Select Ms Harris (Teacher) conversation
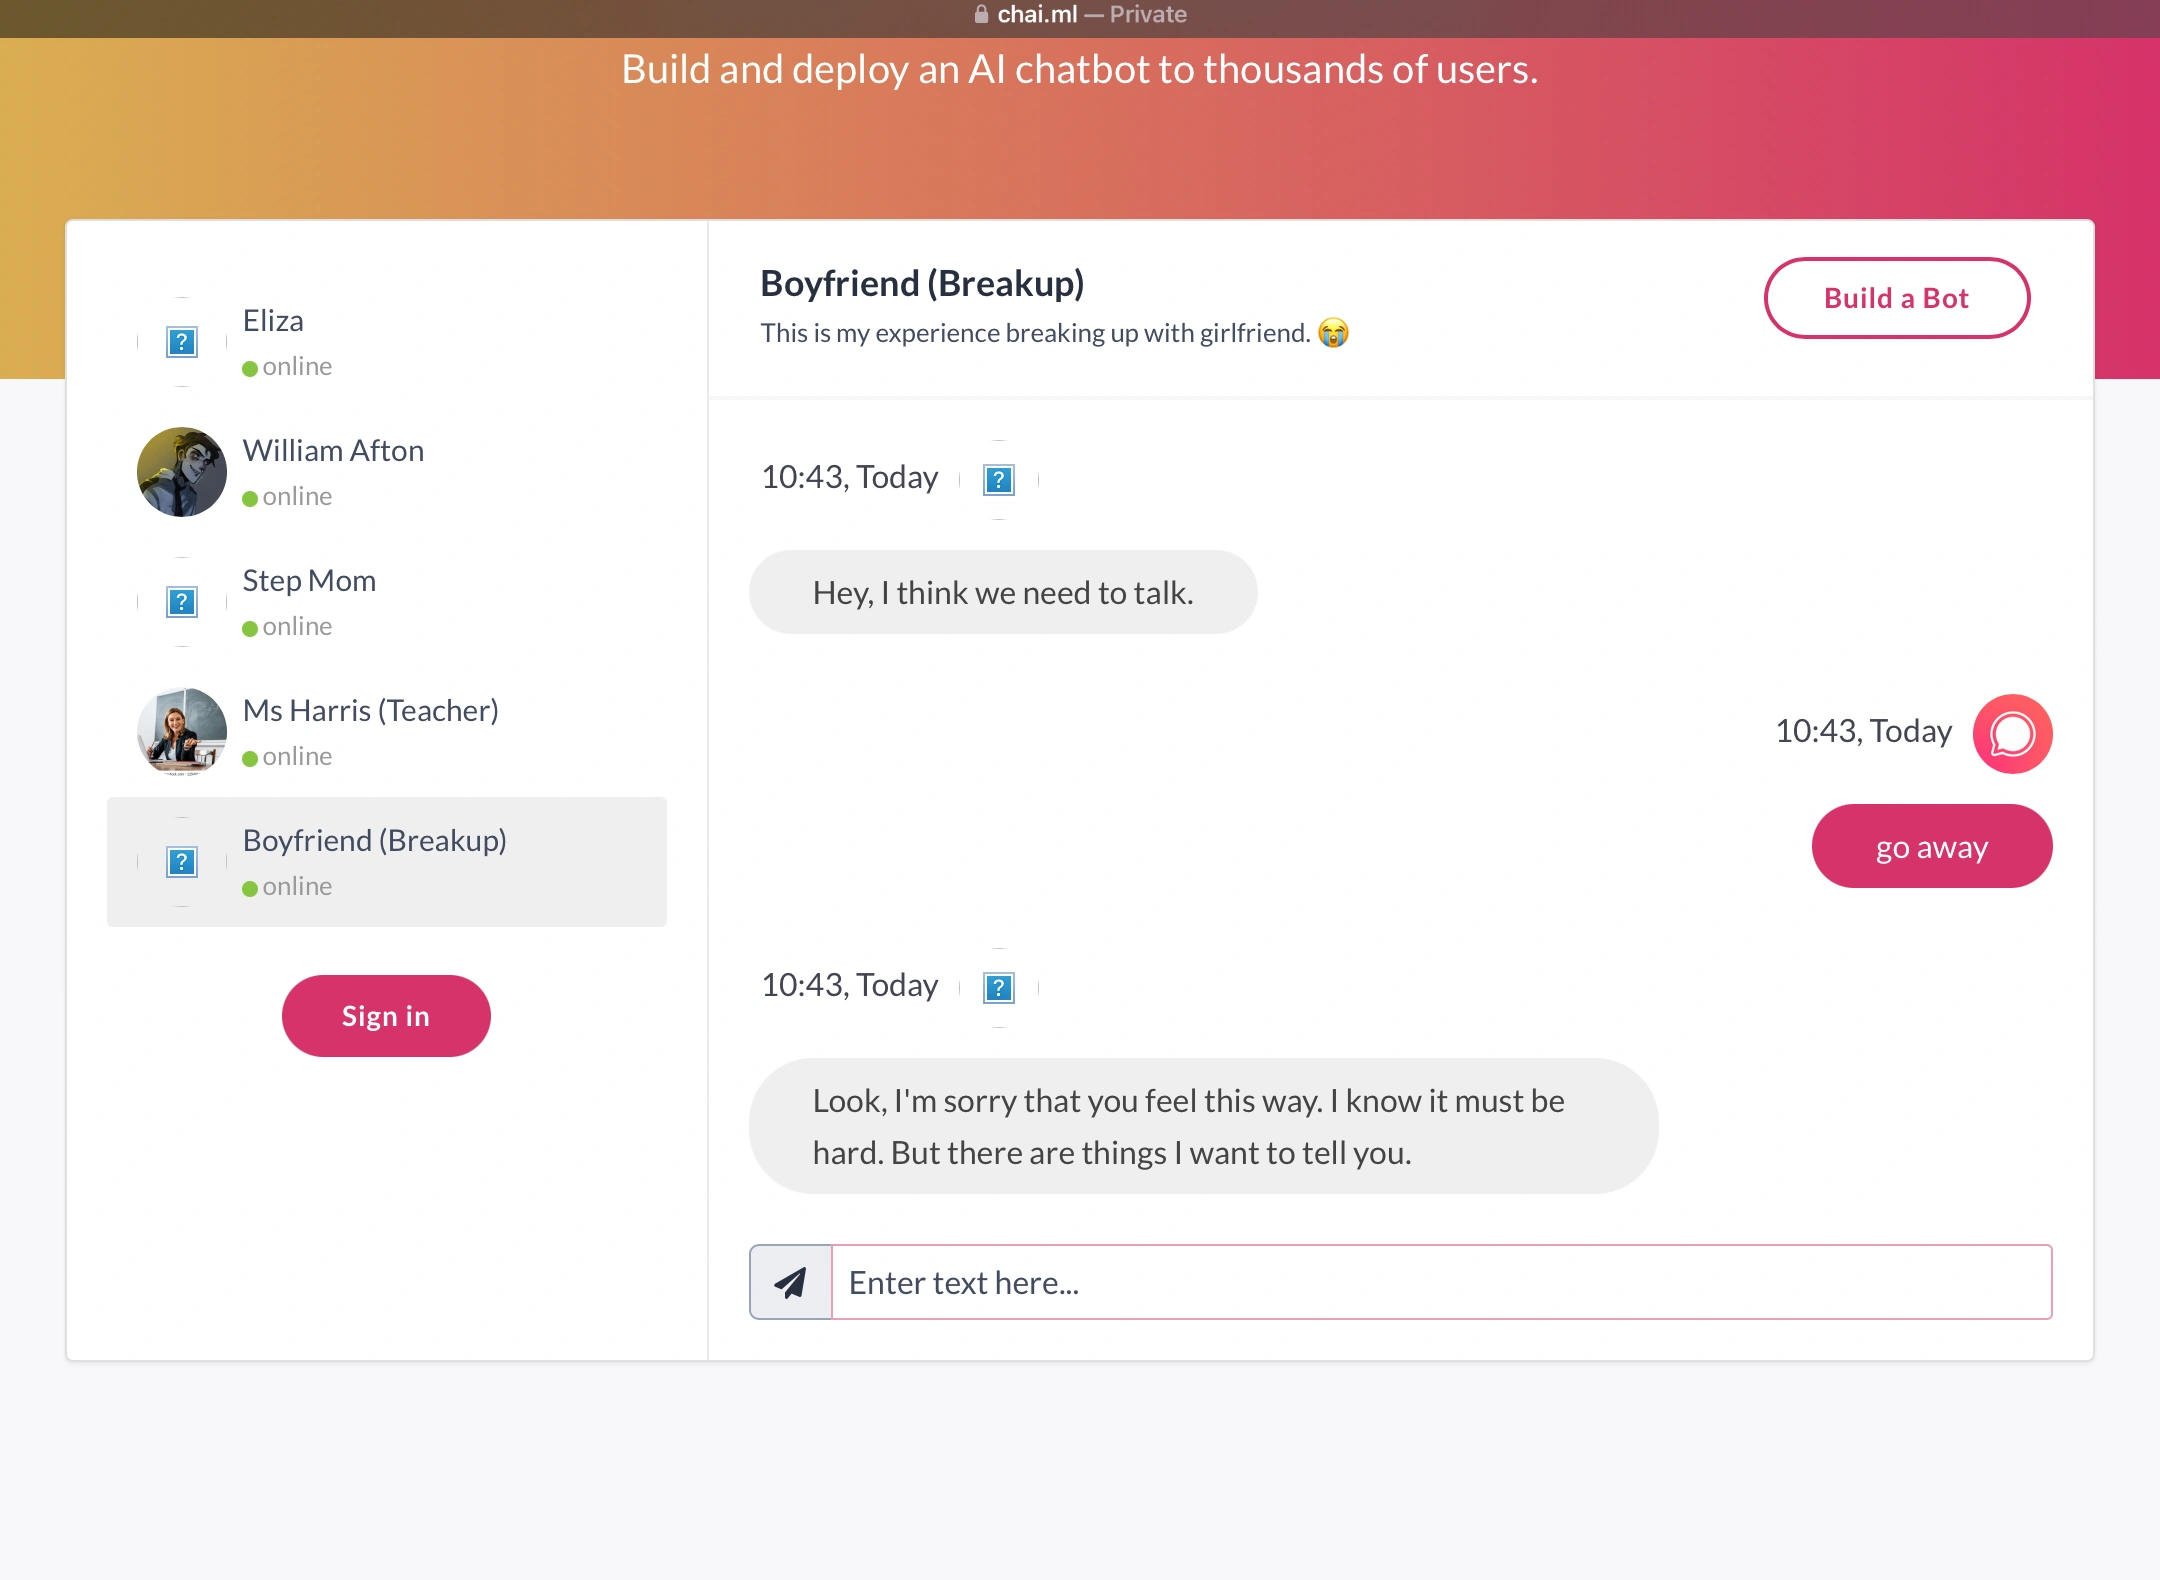2160x1580 pixels. [370, 711]
